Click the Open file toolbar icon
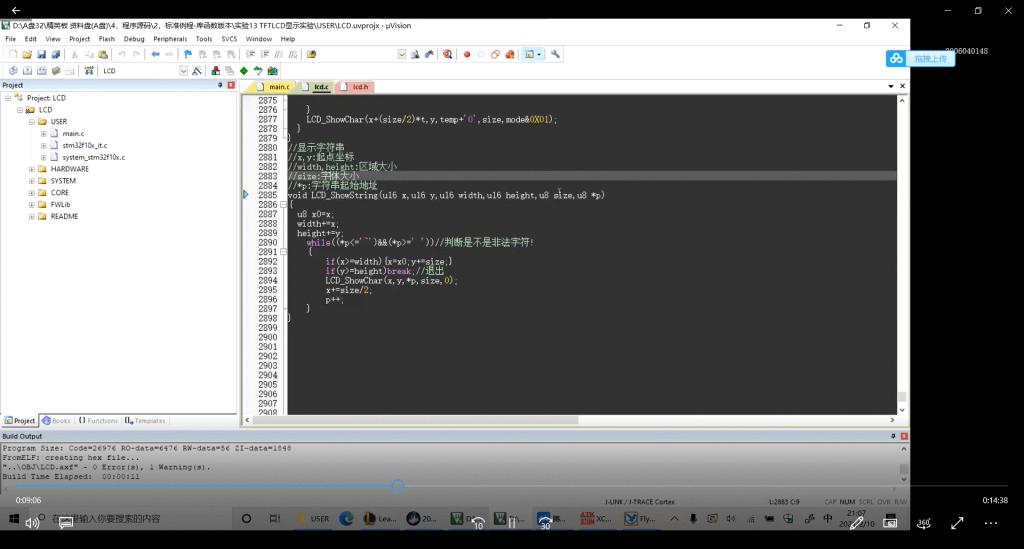 [x=27, y=54]
